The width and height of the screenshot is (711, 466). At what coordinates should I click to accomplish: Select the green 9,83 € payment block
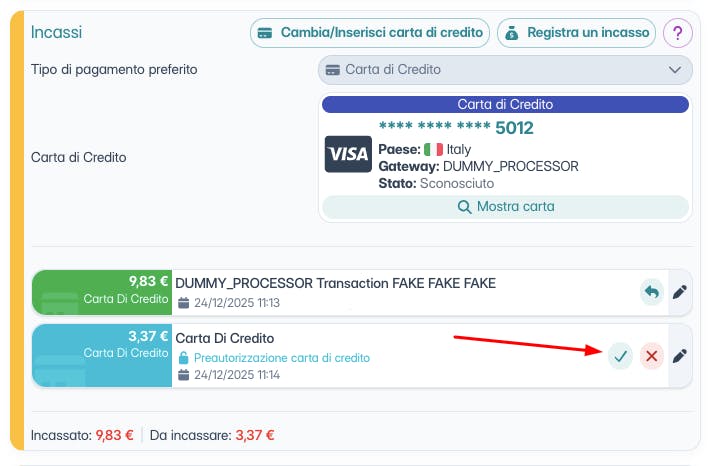102,291
